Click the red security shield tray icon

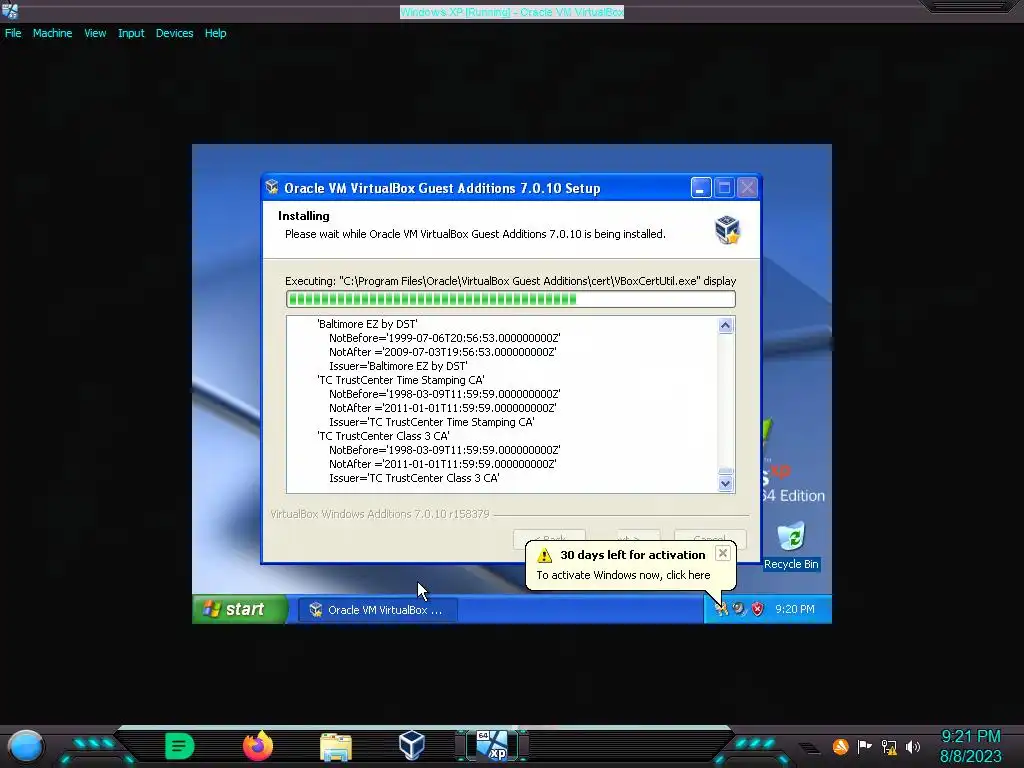tap(758, 609)
